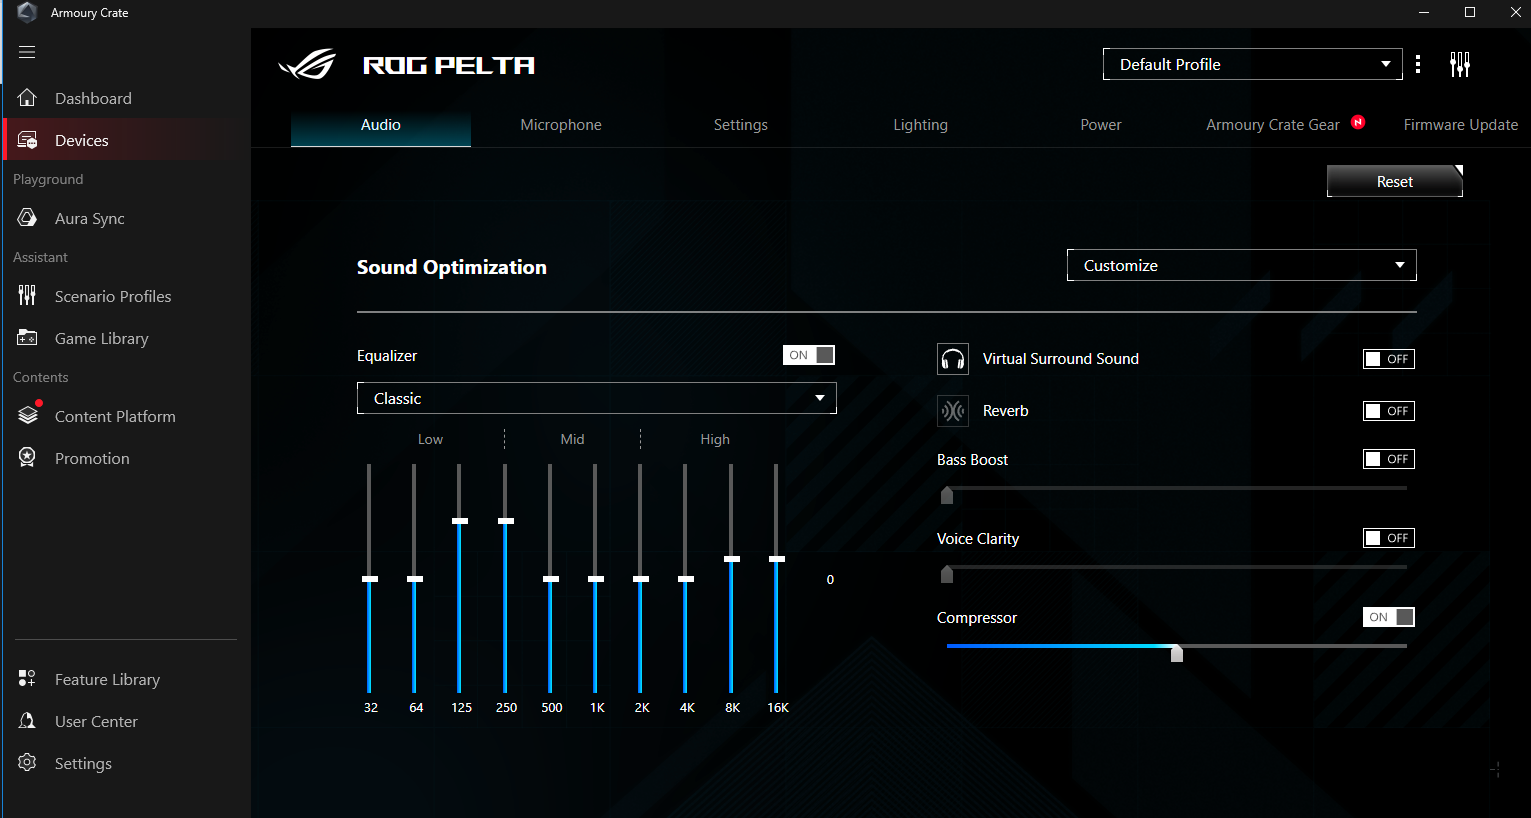Open Game Library page

[127, 338]
